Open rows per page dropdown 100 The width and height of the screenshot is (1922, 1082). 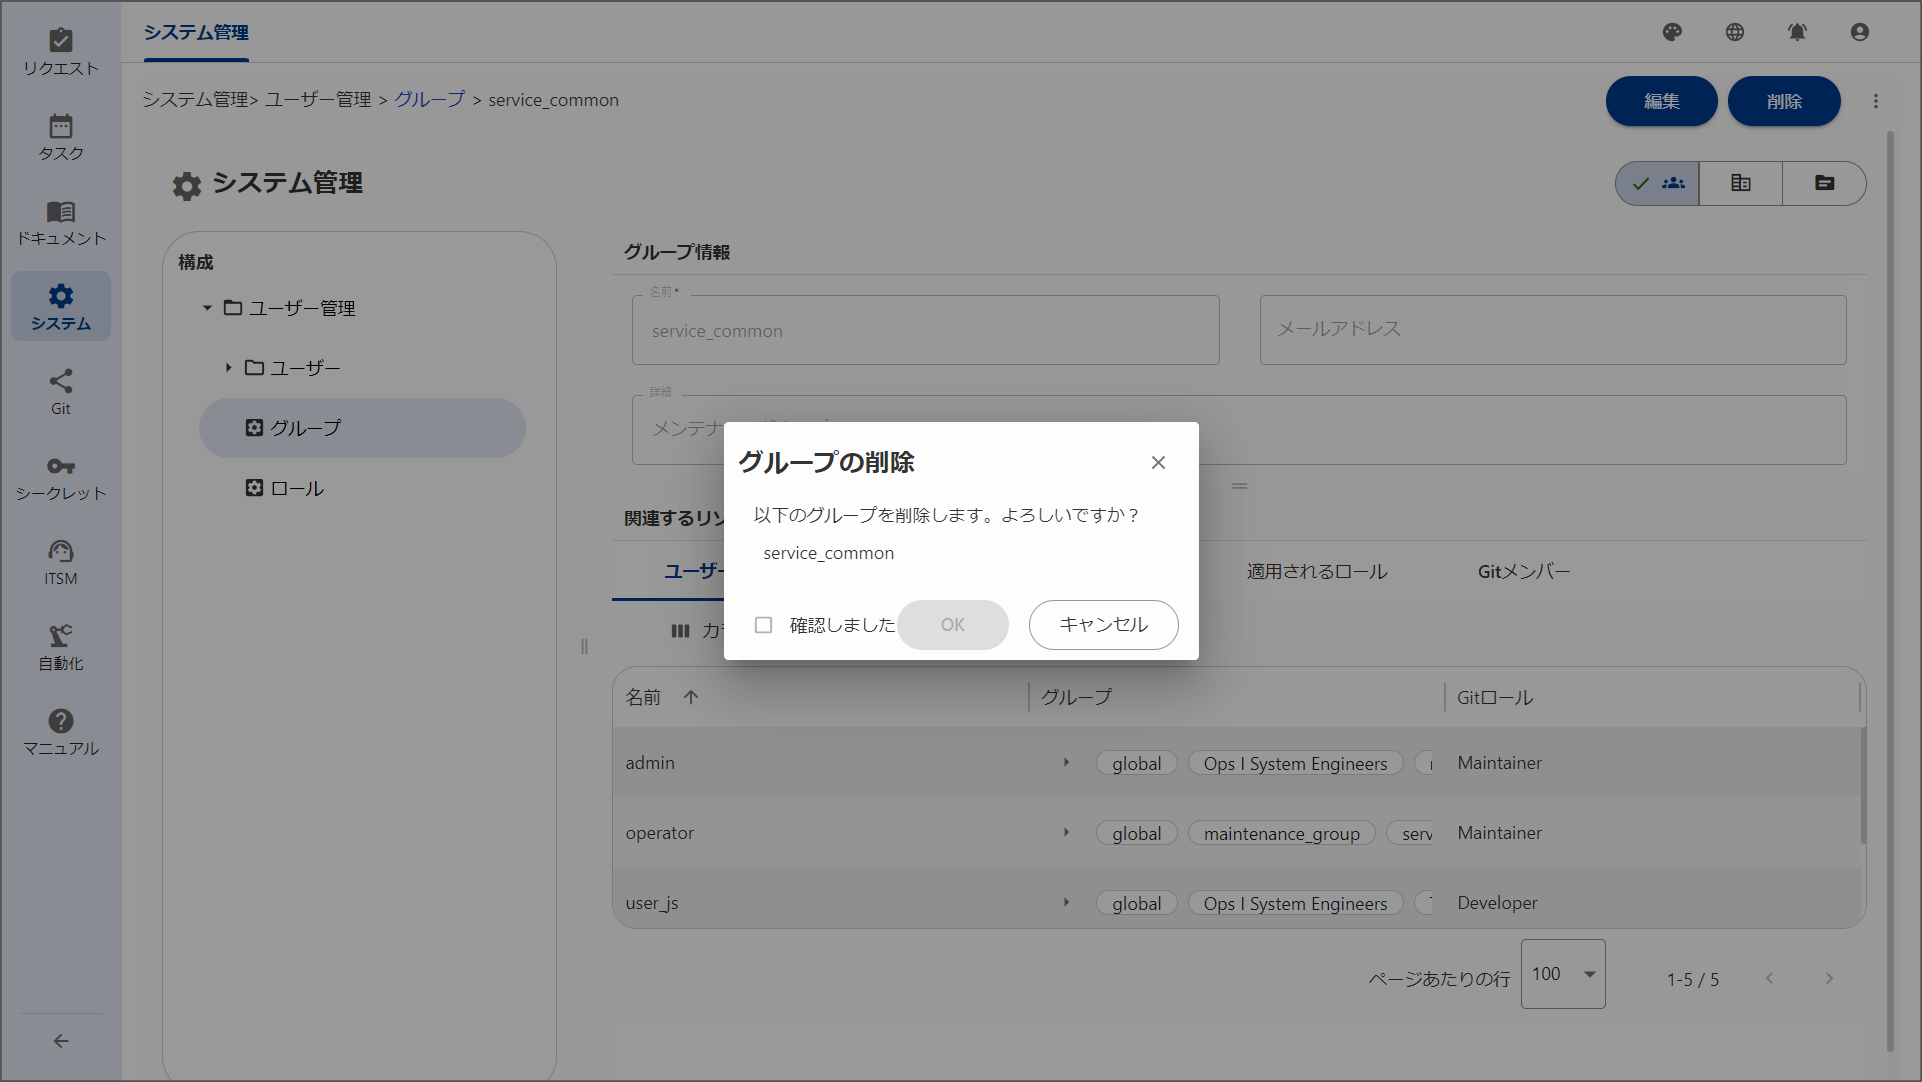point(1563,974)
